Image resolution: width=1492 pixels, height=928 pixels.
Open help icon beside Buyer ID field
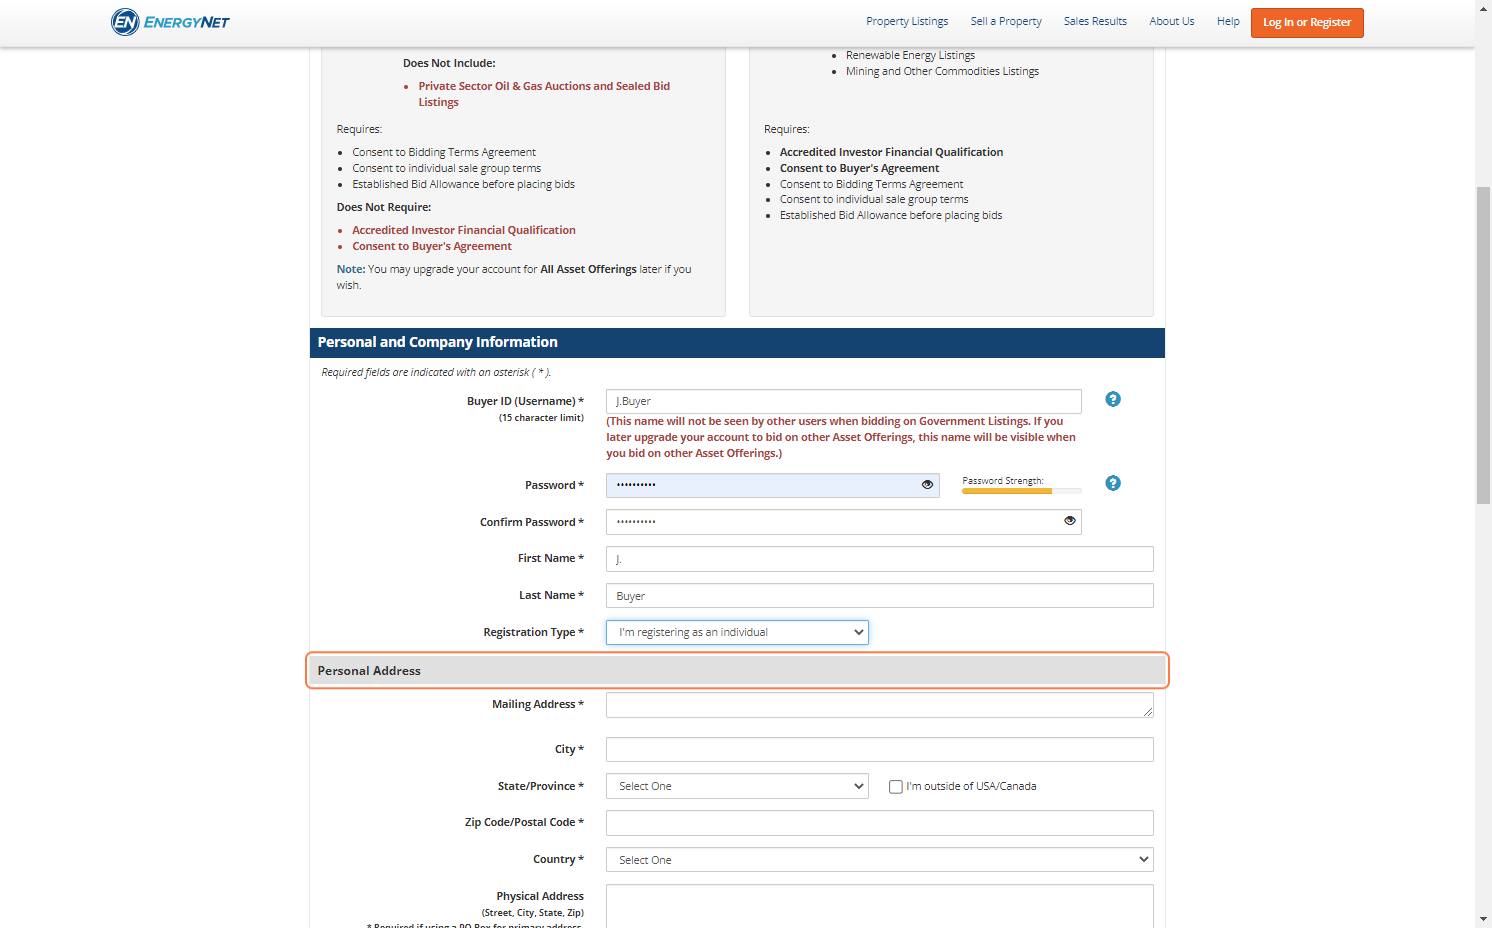[x=1113, y=399]
